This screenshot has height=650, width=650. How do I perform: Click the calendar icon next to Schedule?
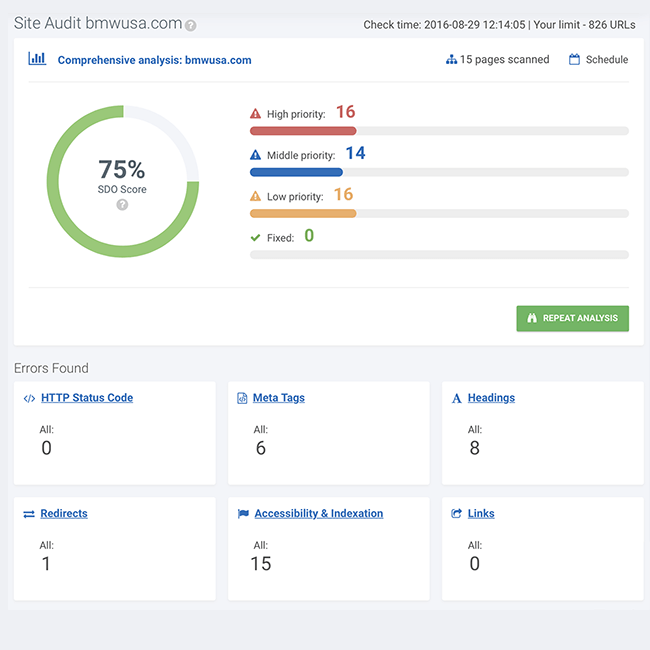click(x=574, y=60)
